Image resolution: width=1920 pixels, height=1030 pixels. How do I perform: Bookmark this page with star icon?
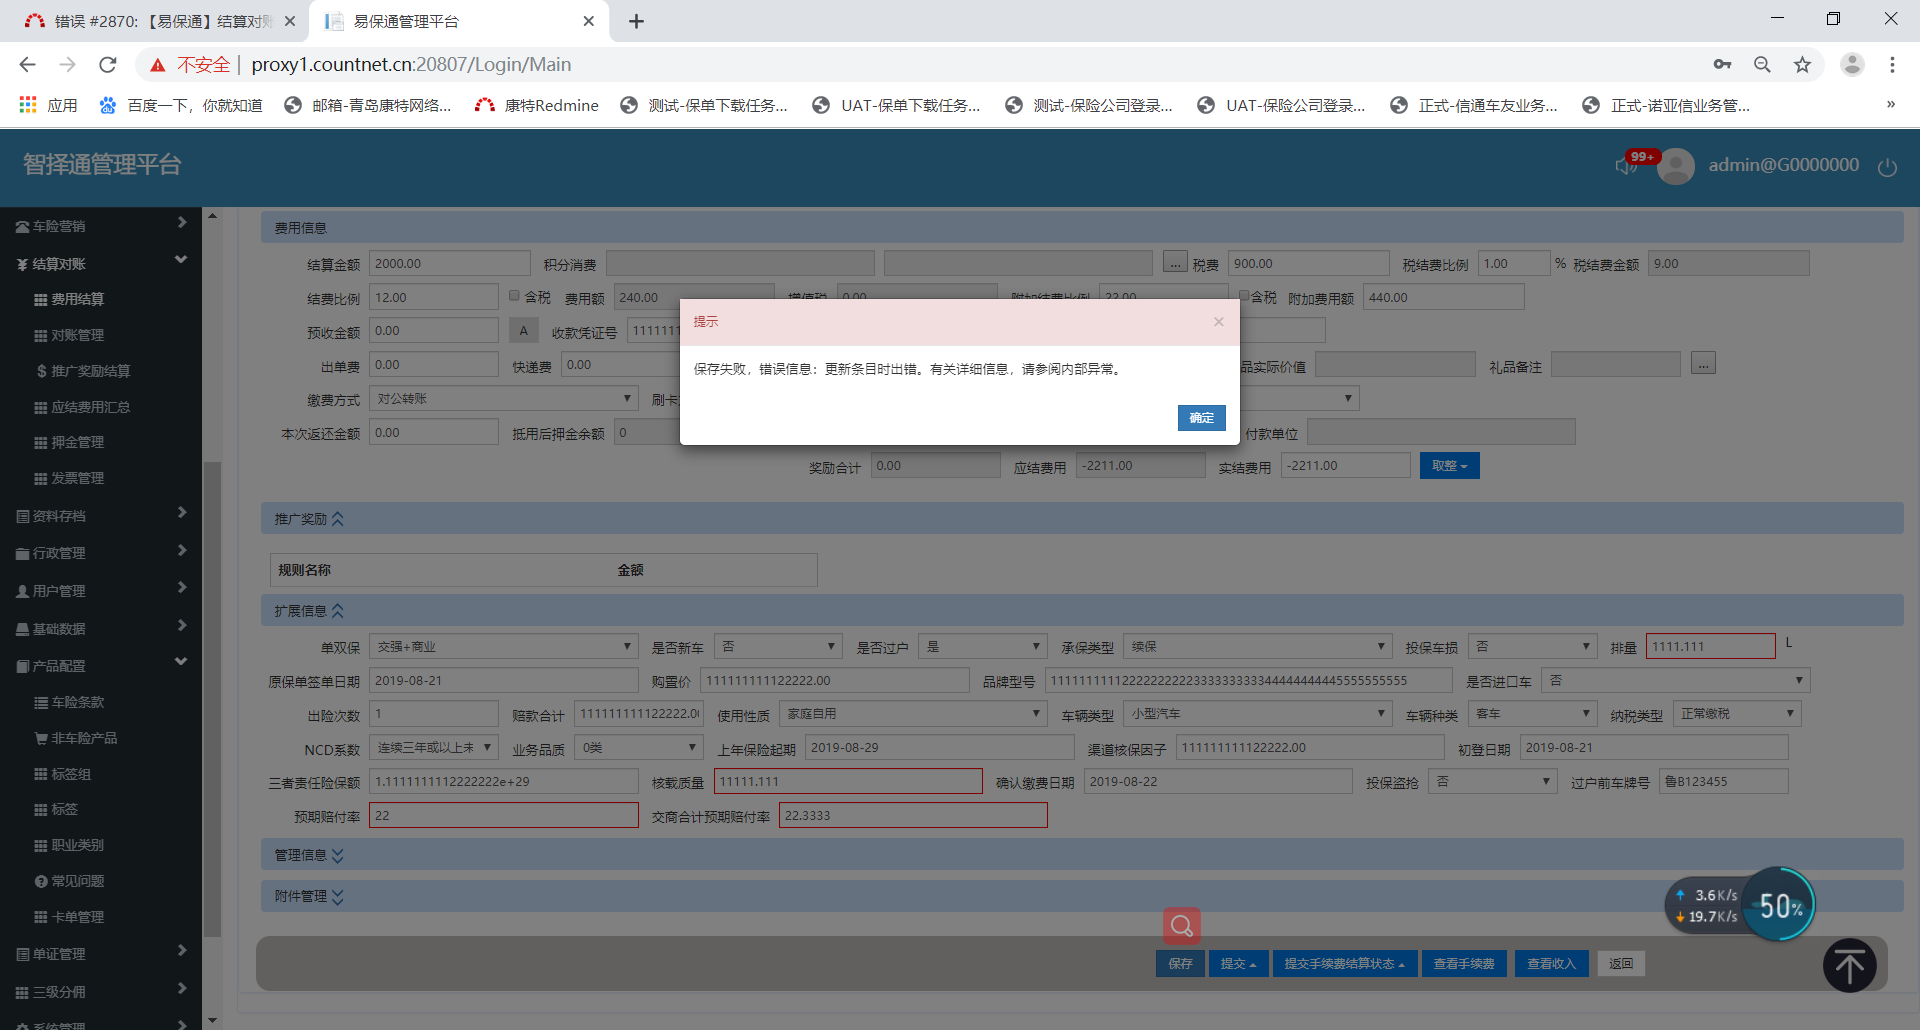[1802, 65]
